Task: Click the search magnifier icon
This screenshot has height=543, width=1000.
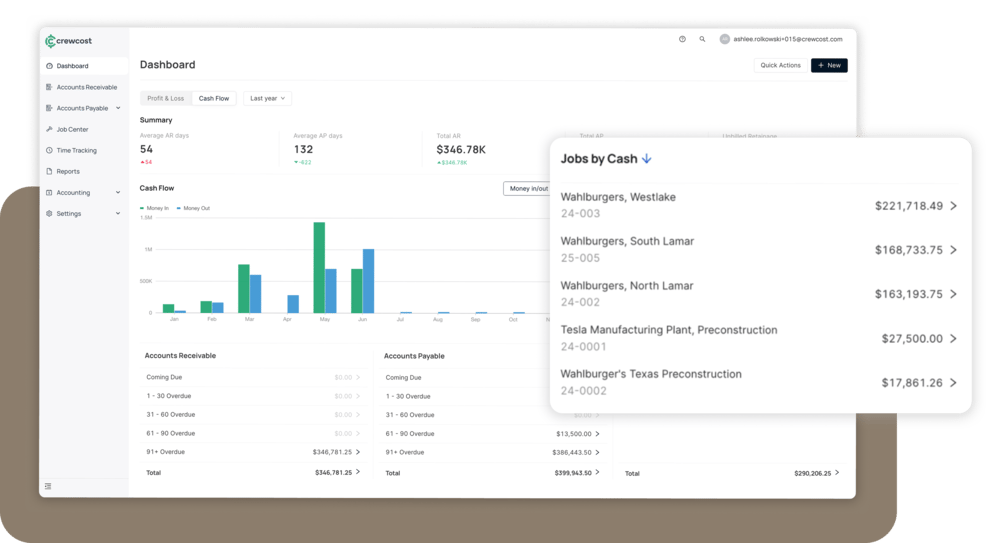Action: pyautogui.click(x=702, y=39)
